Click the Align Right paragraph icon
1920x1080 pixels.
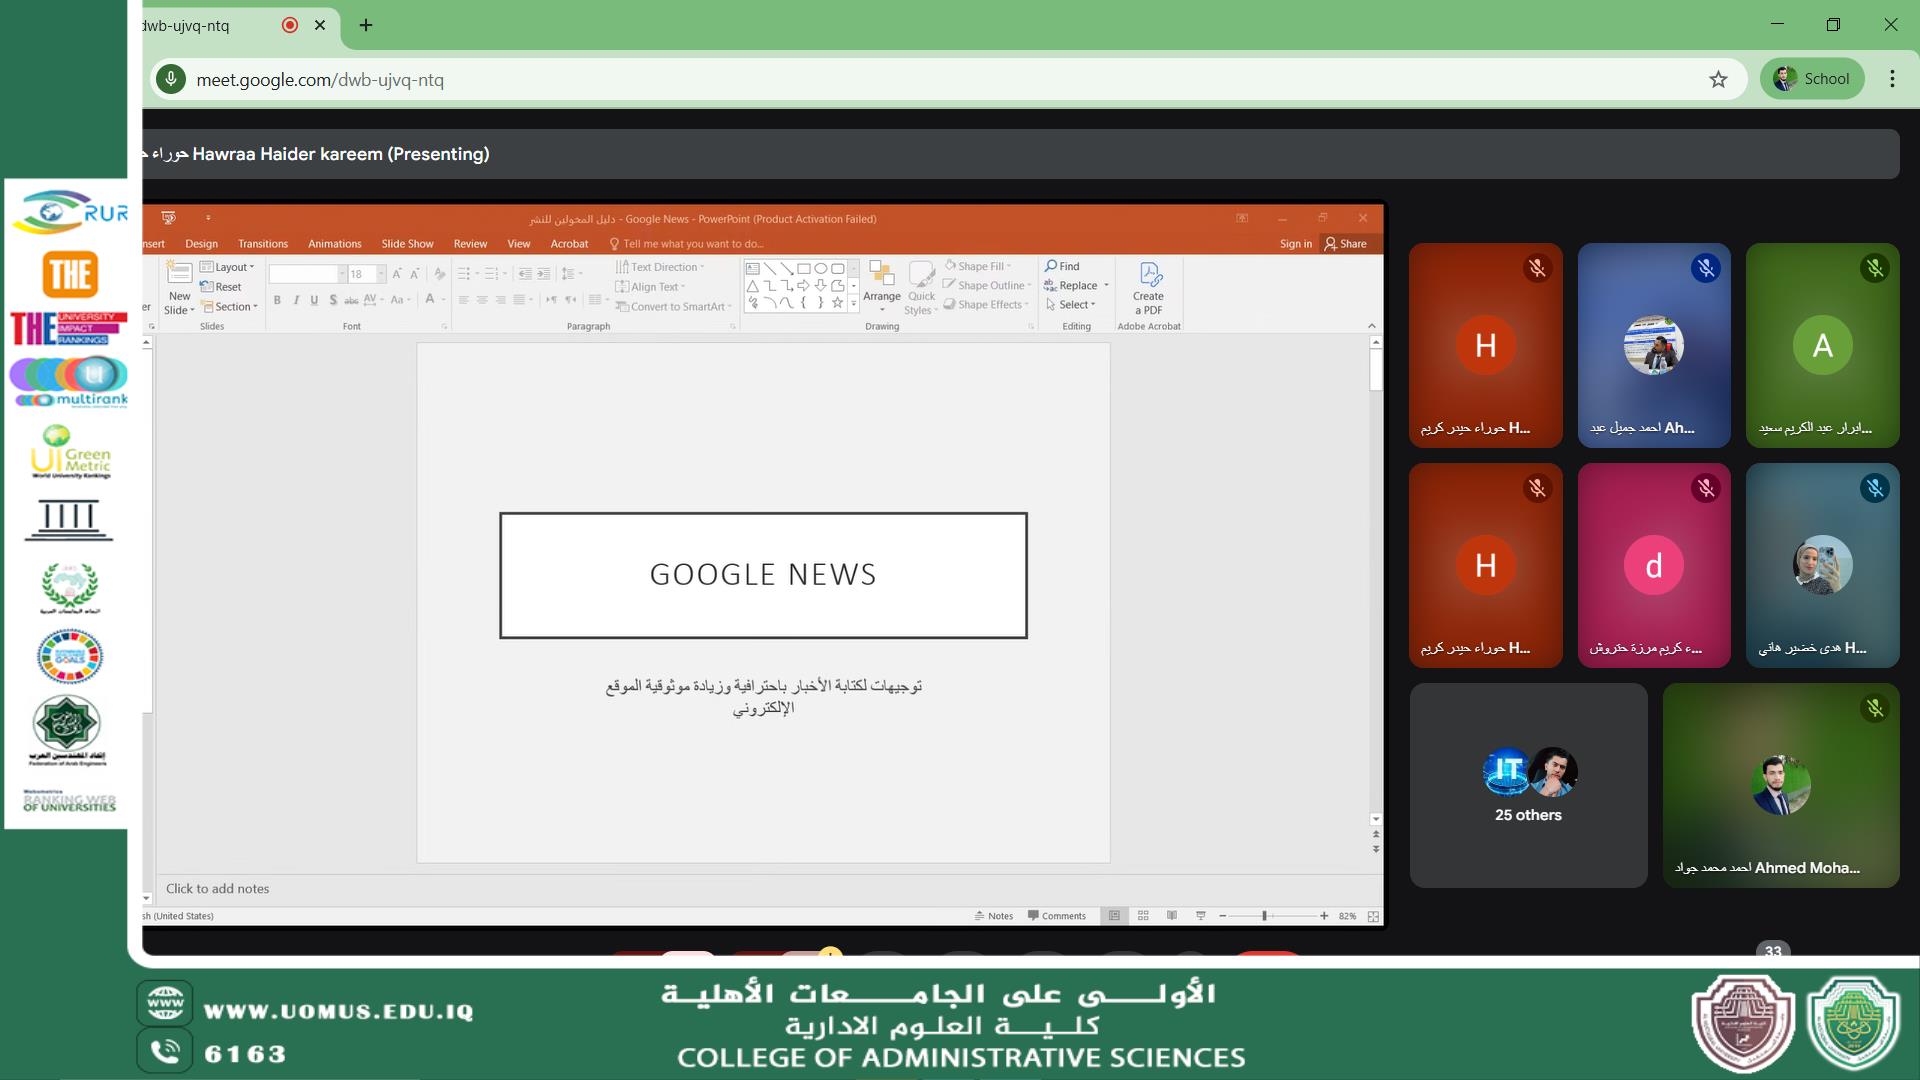[500, 300]
